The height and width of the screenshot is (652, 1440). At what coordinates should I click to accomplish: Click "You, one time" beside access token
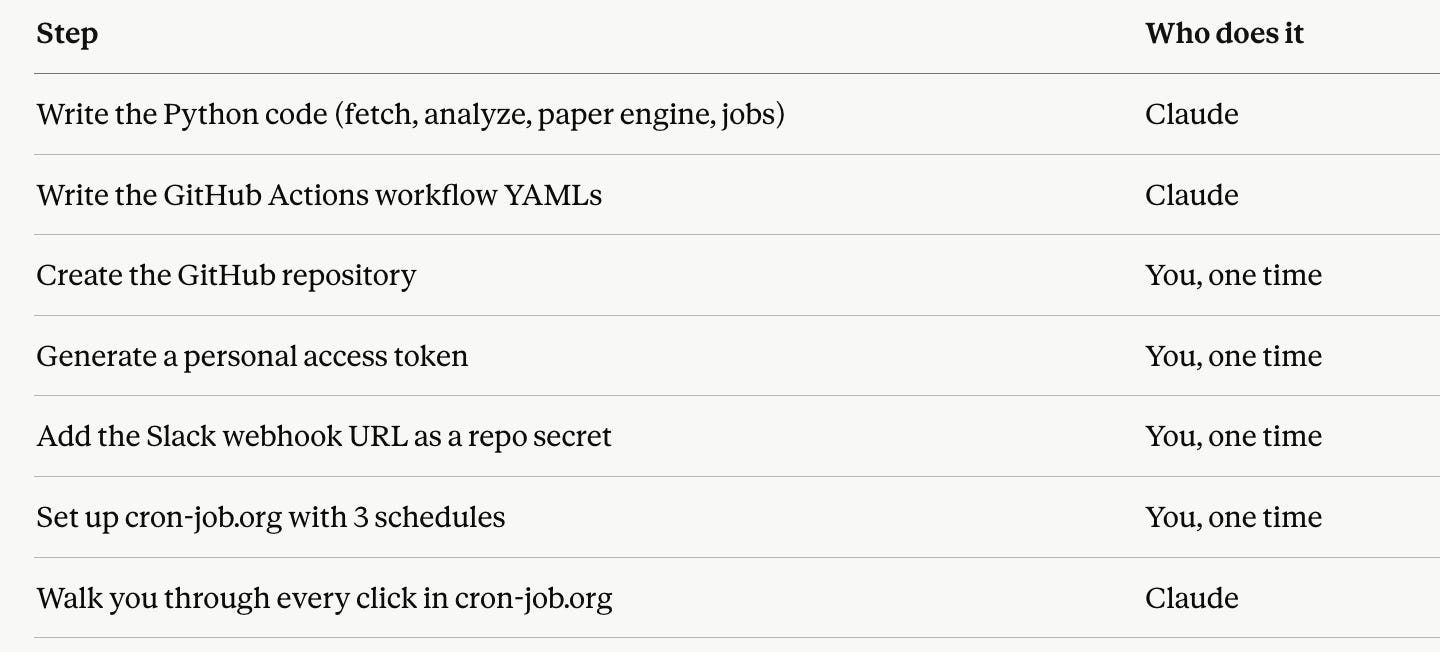[1234, 357]
